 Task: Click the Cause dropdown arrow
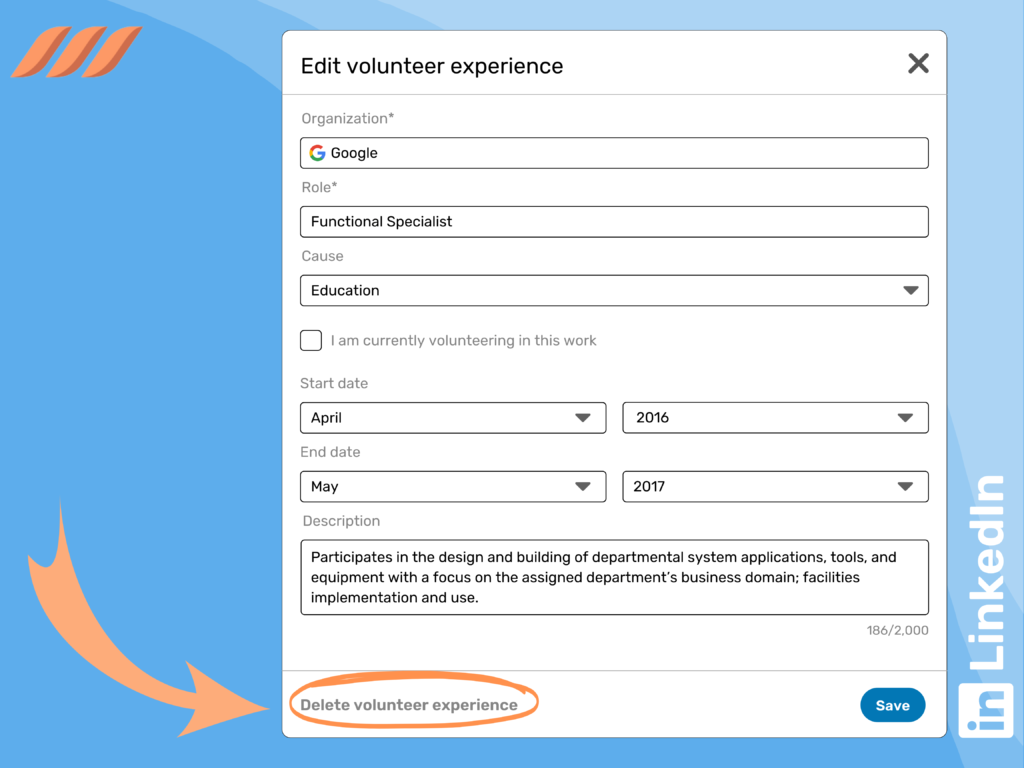910,290
